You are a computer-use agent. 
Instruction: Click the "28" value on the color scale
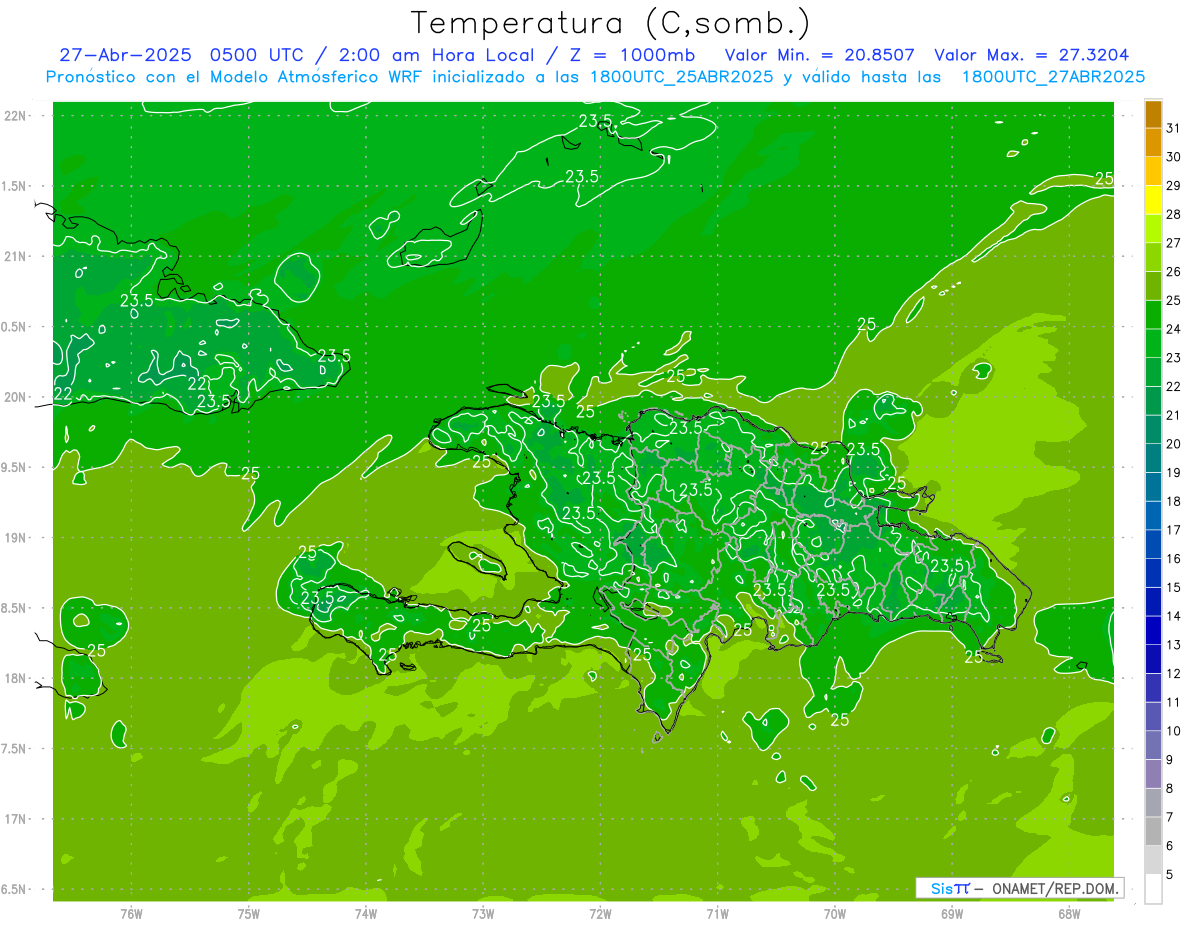tap(1174, 214)
